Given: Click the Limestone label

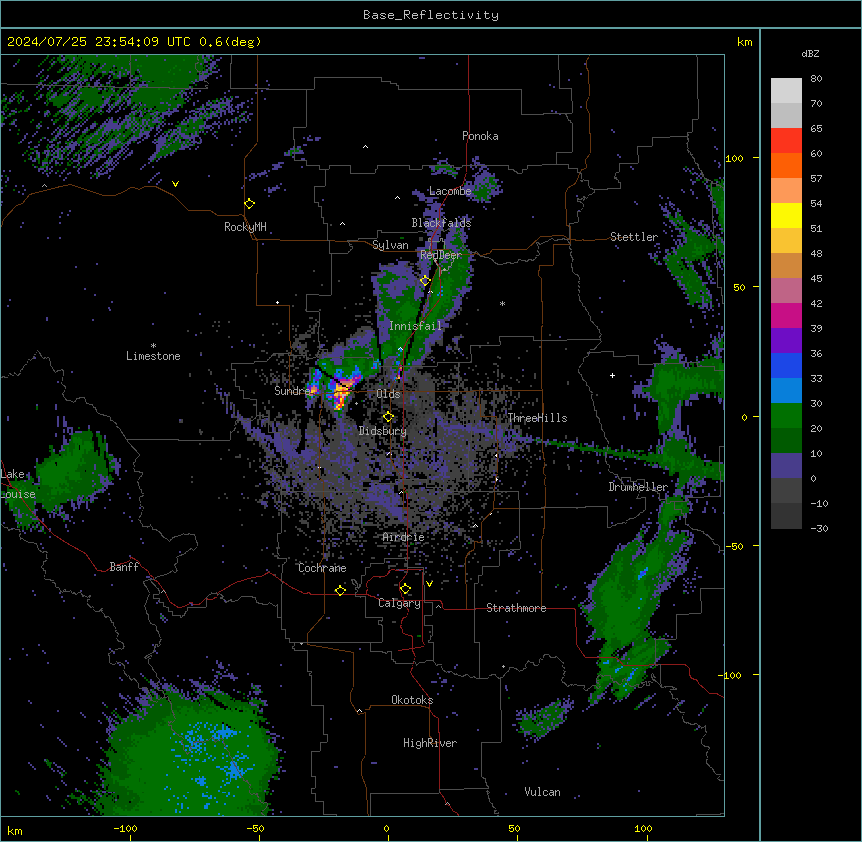Looking at the screenshot, I should coord(153,356).
